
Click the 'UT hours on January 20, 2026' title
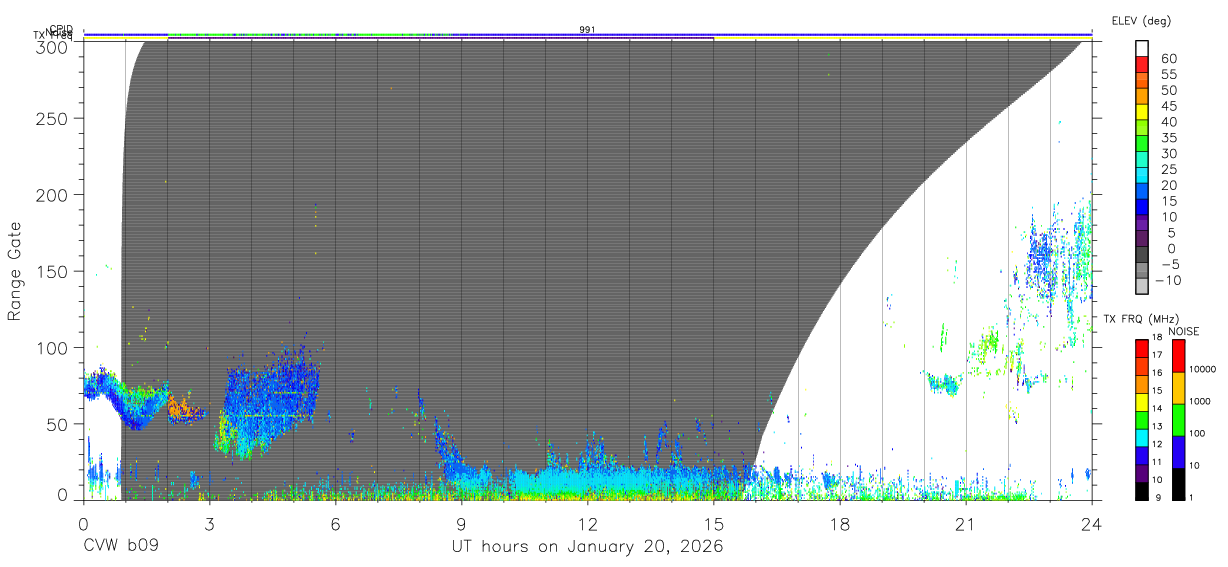[588, 547]
